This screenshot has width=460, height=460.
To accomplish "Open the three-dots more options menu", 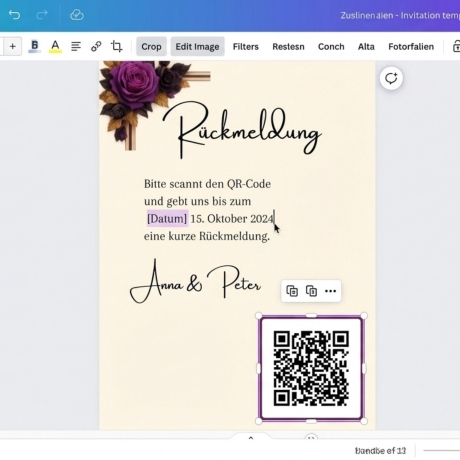I will (x=330, y=291).
